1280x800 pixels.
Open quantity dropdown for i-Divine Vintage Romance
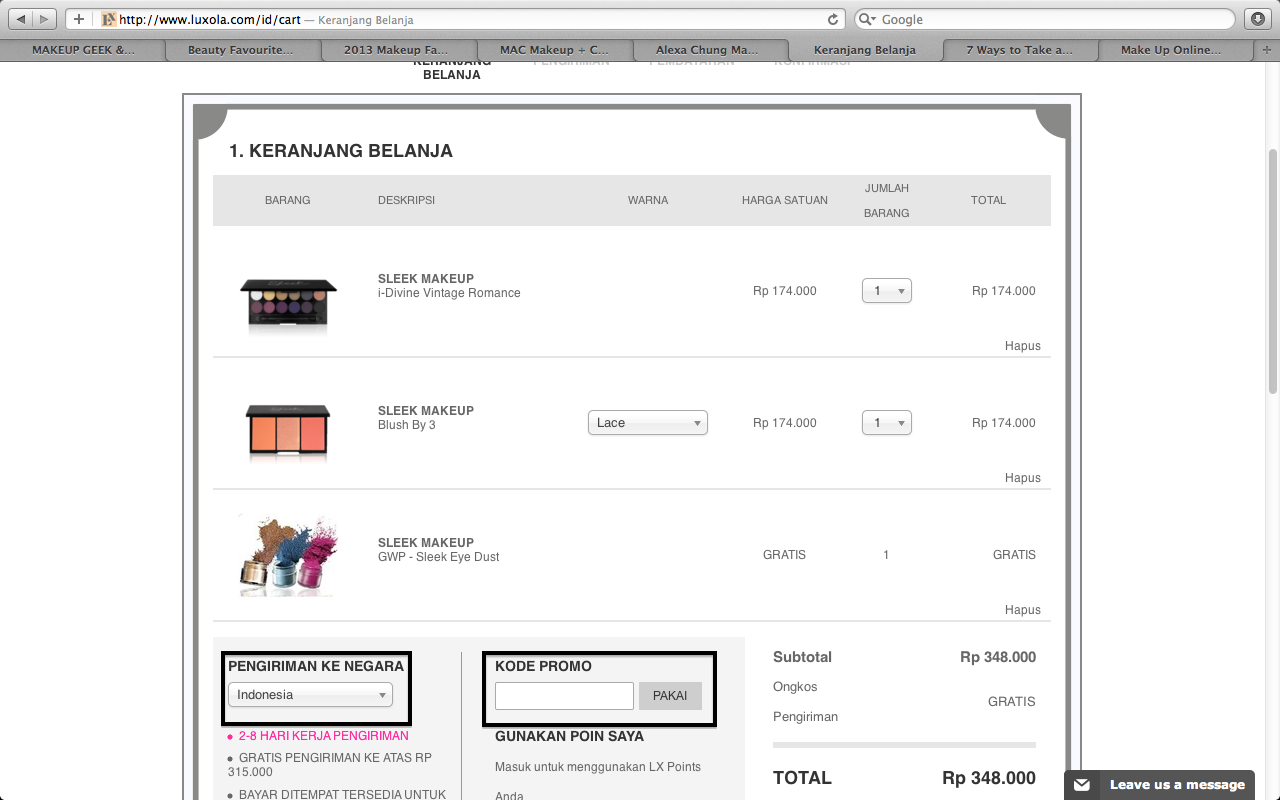(887, 291)
